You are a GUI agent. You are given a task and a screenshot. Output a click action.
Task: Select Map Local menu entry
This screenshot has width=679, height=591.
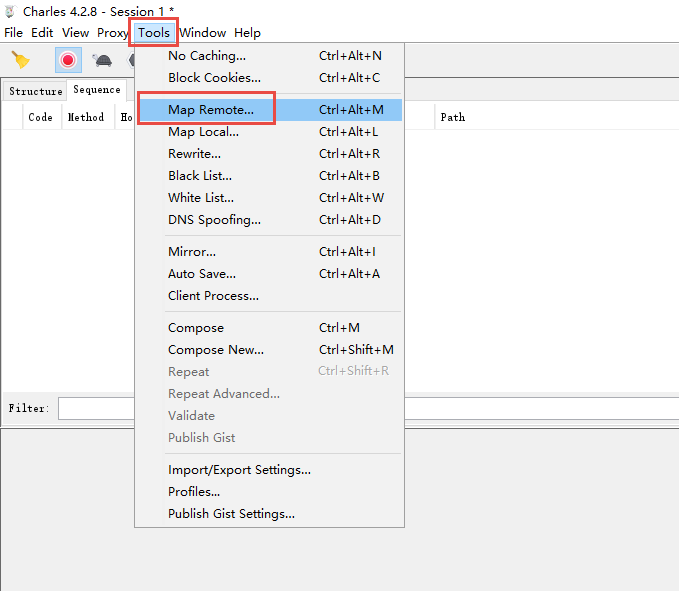click(x=203, y=132)
